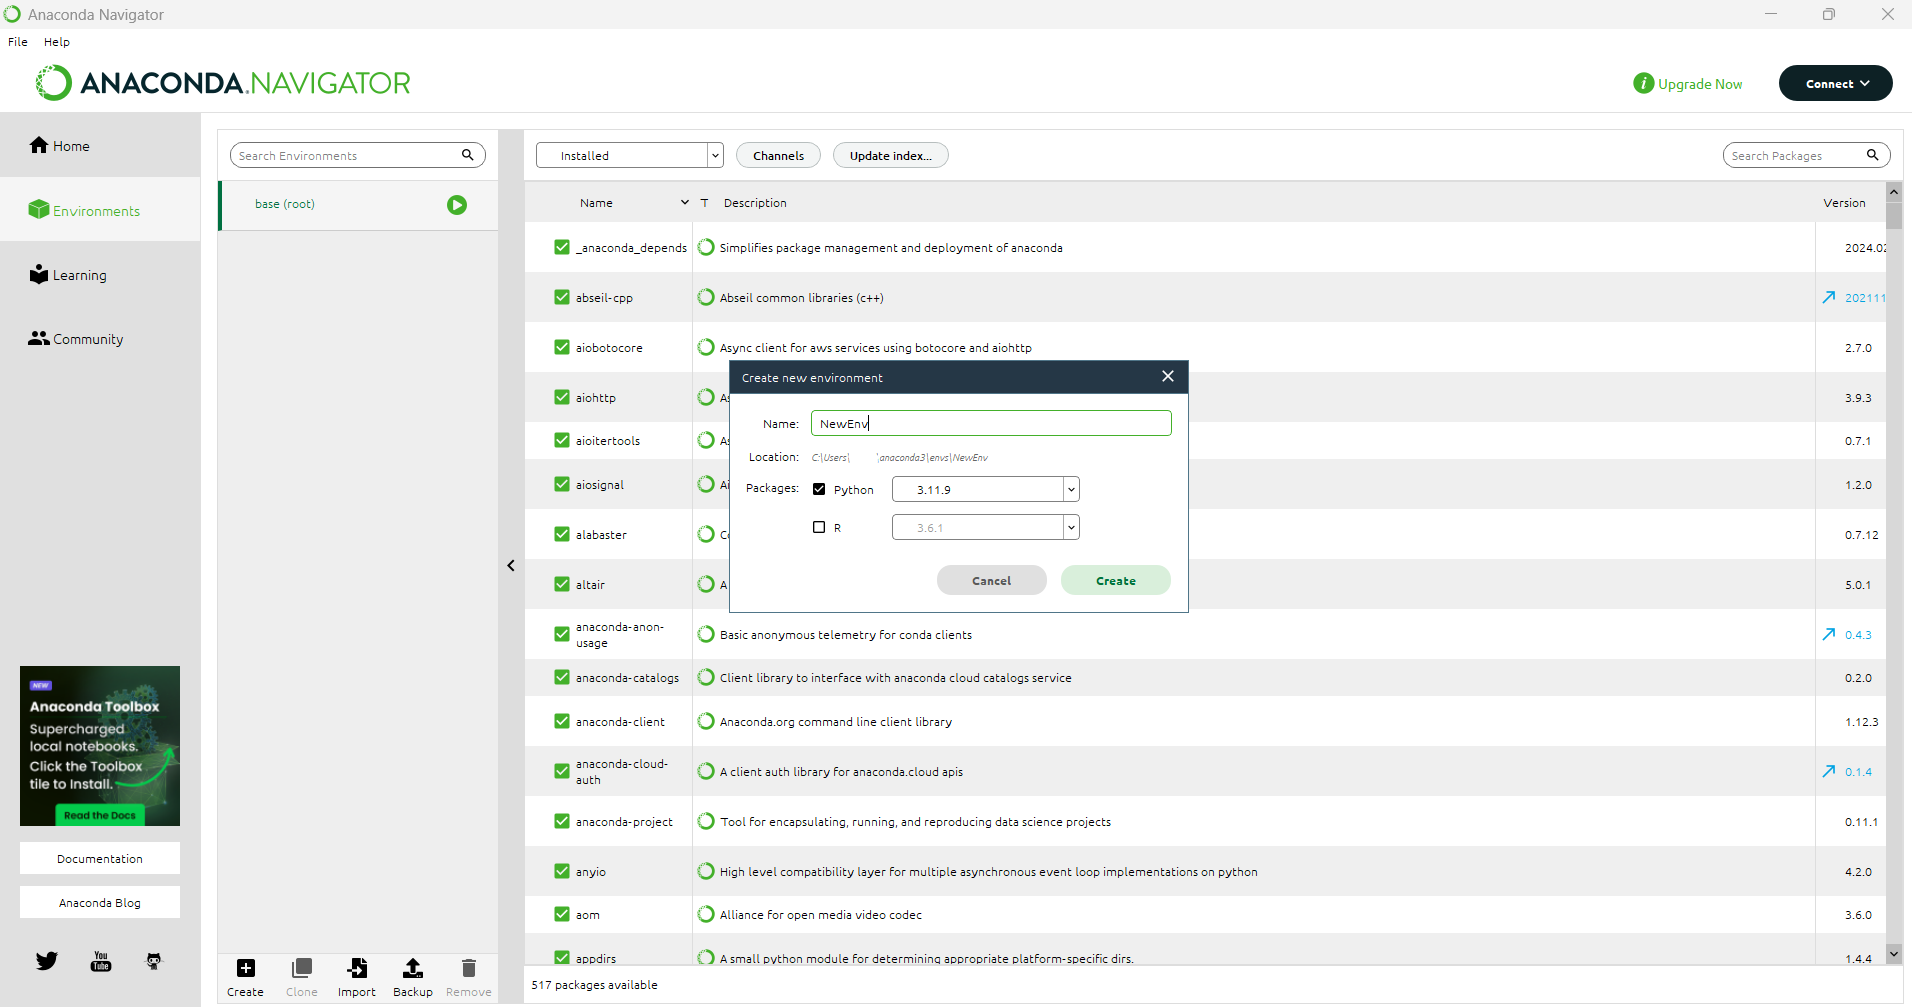Click the Import environment icon
The width and height of the screenshot is (1912, 1007).
(x=357, y=968)
